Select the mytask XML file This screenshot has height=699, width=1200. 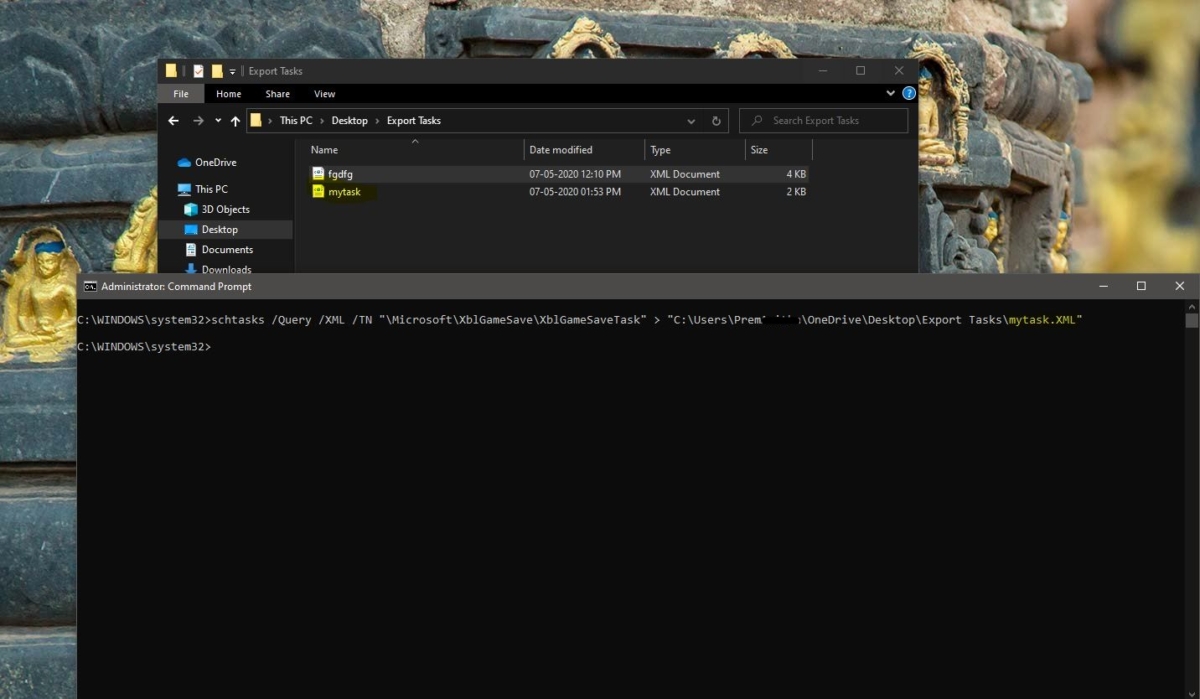[x=344, y=192]
